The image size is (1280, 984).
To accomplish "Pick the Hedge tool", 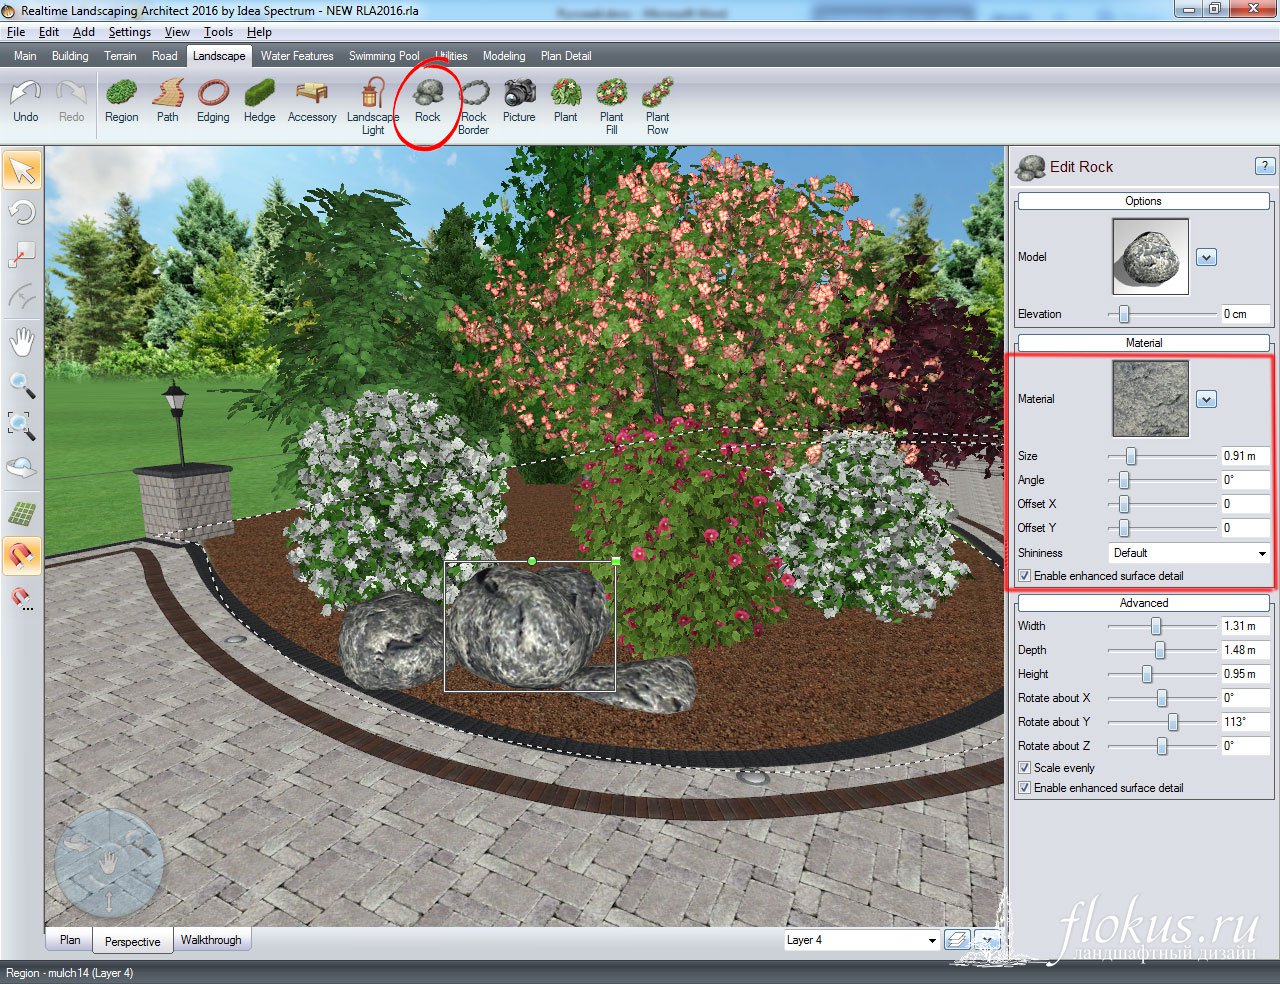I will coord(259,102).
